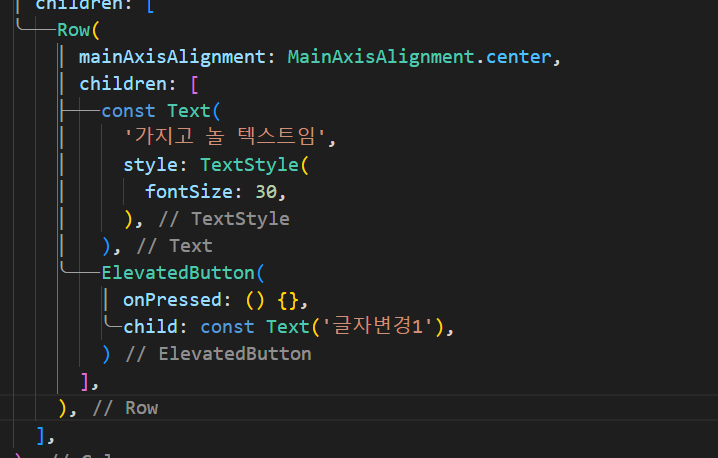Click the fontSize property name
The image size is (718, 458).
coord(189,192)
